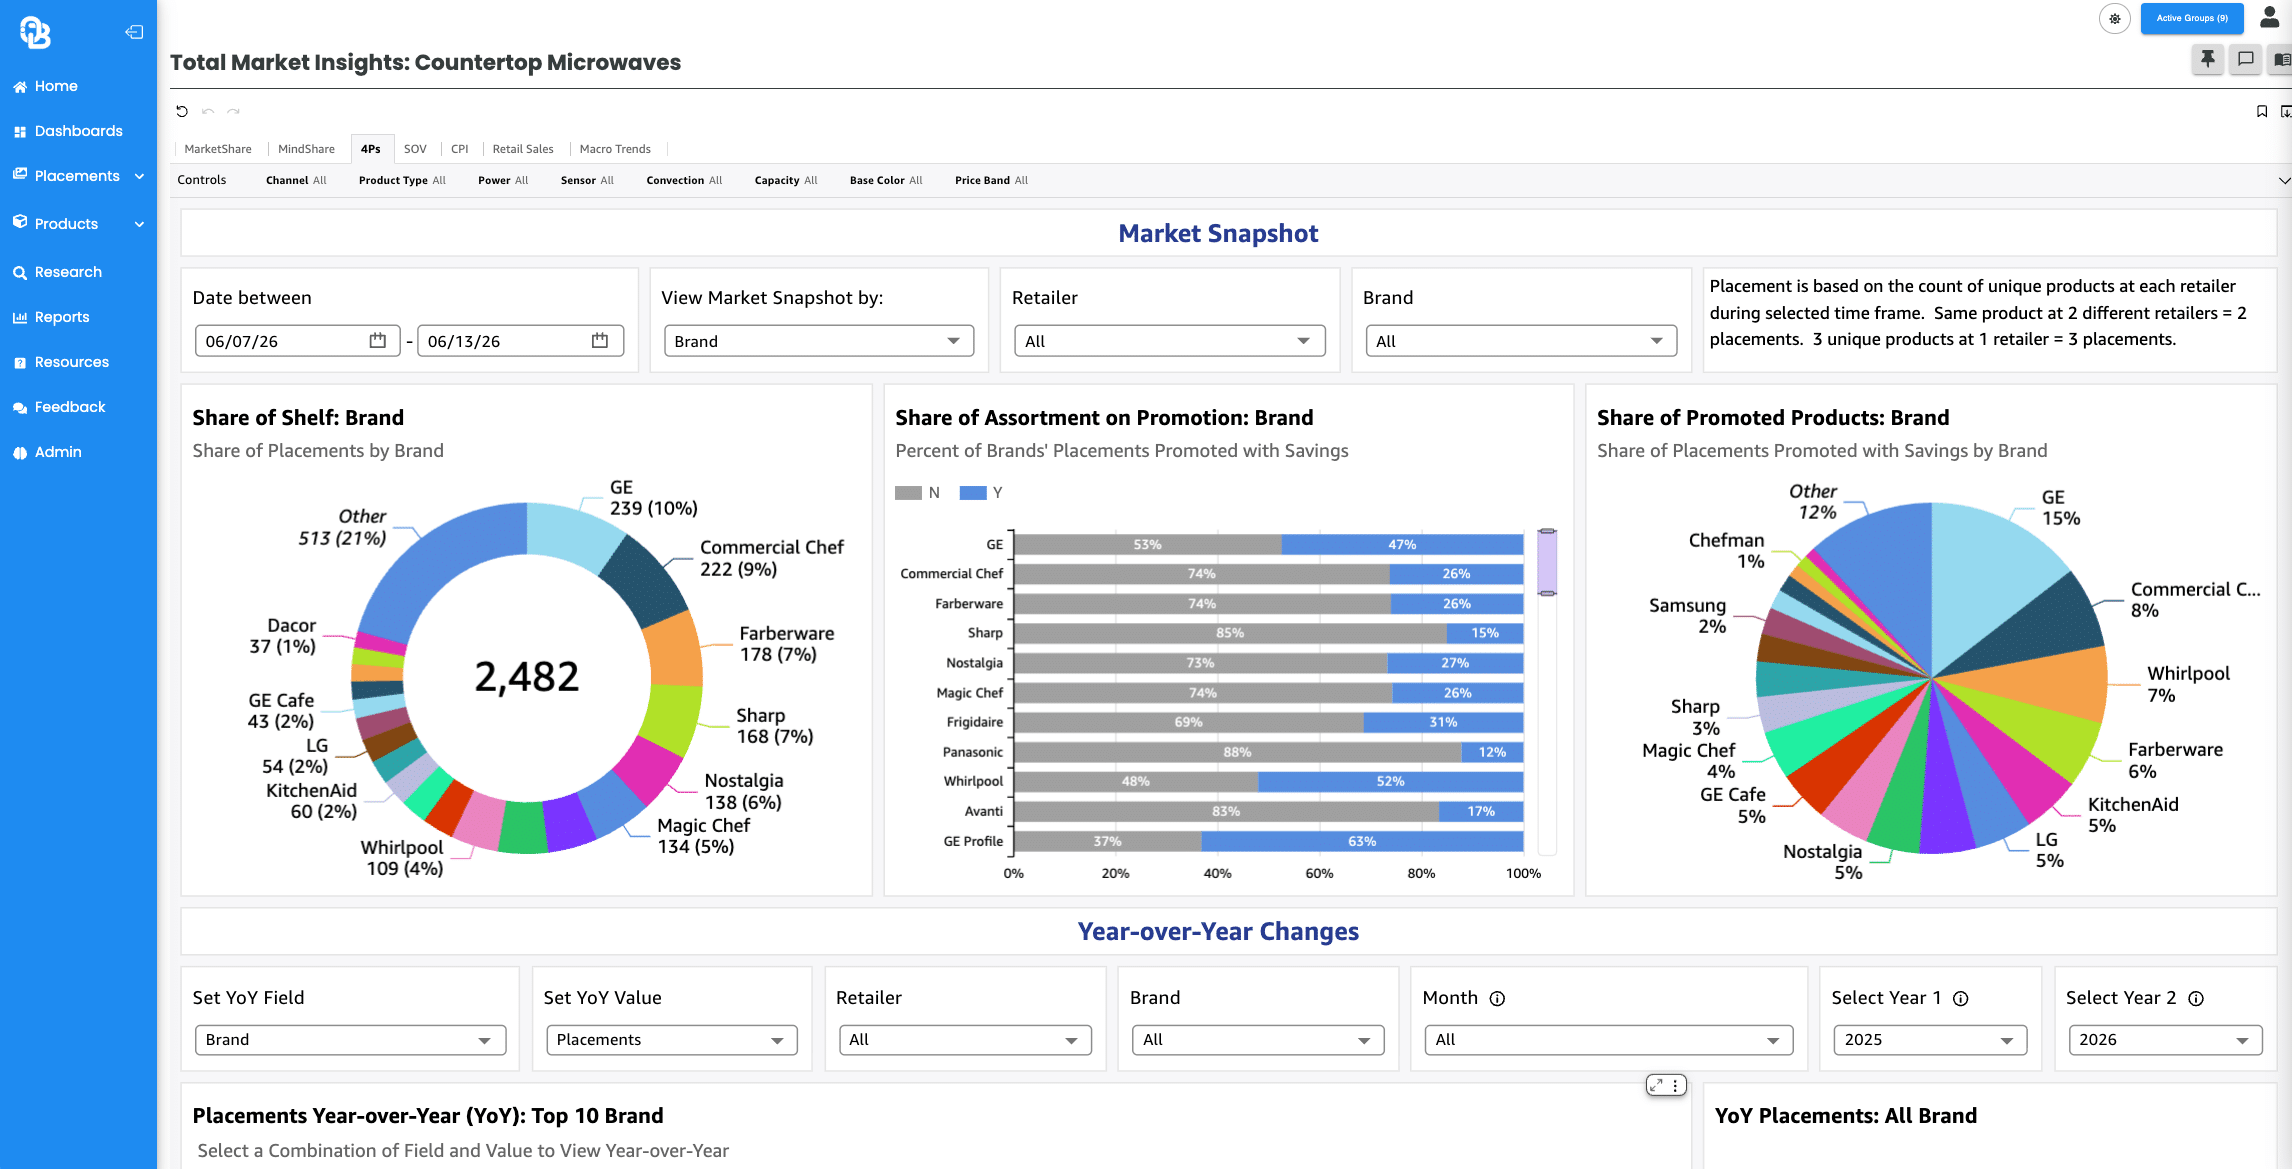
Task: Expand the Controls bar chevron
Action: (2283, 181)
